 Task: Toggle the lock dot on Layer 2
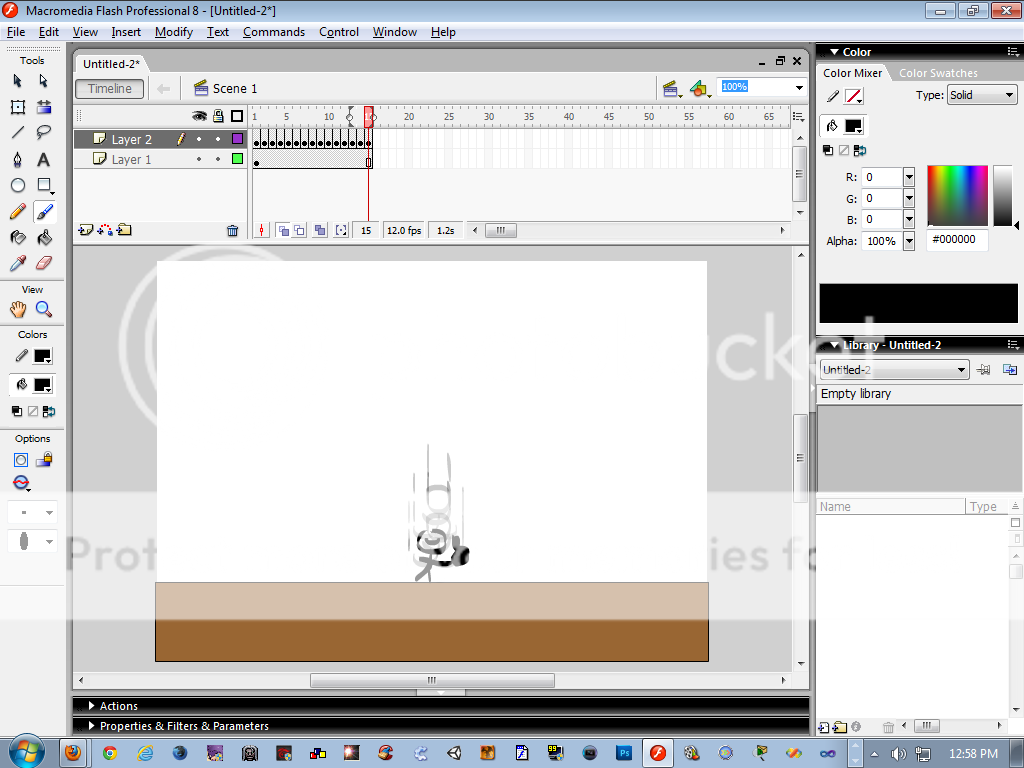point(218,140)
